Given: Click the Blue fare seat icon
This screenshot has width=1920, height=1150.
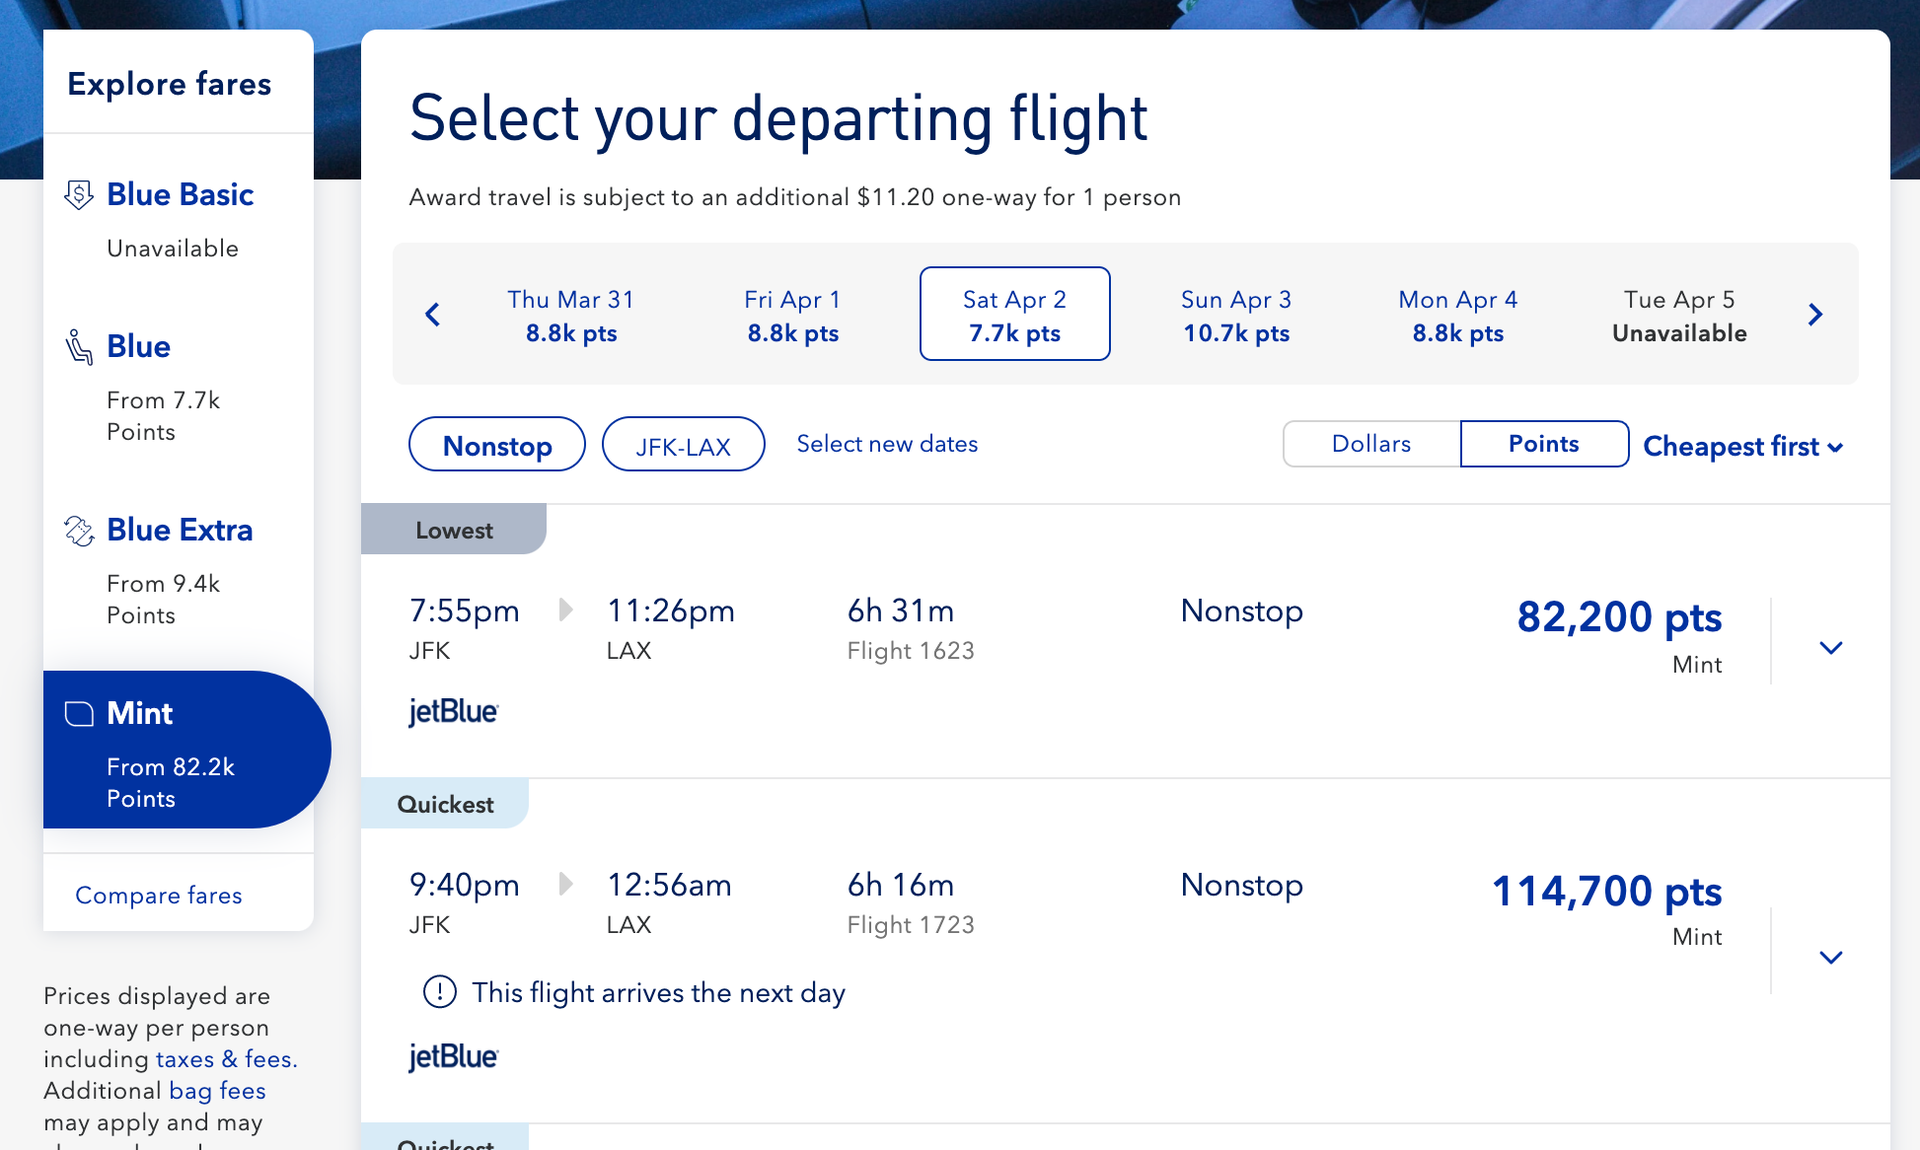Looking at the screenshot, I should pos(80,346).
